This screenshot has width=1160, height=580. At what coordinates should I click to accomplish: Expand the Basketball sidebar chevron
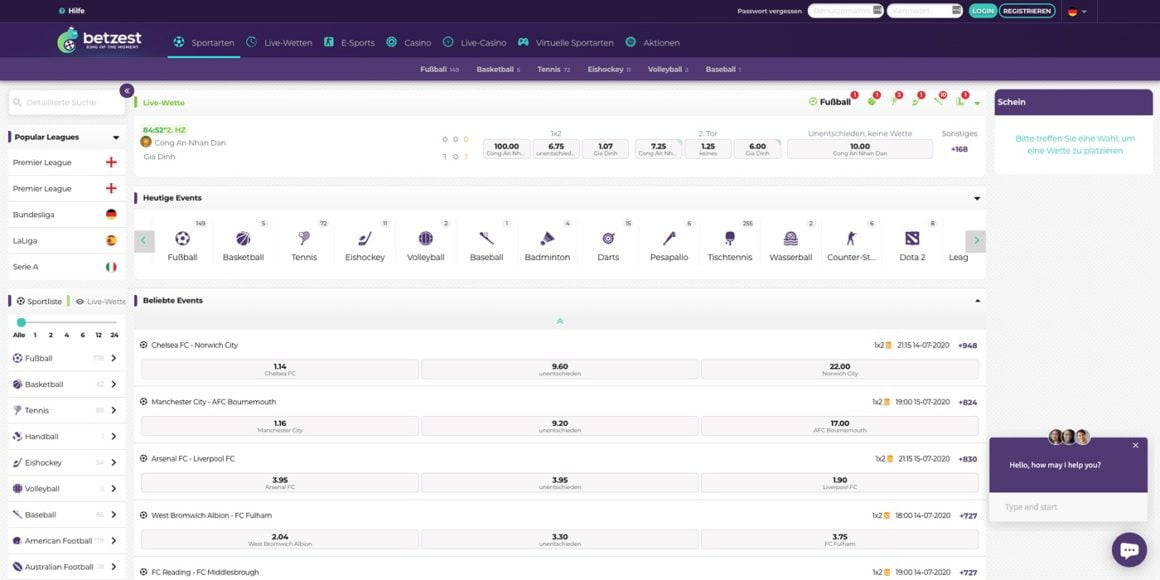[114, 384]
